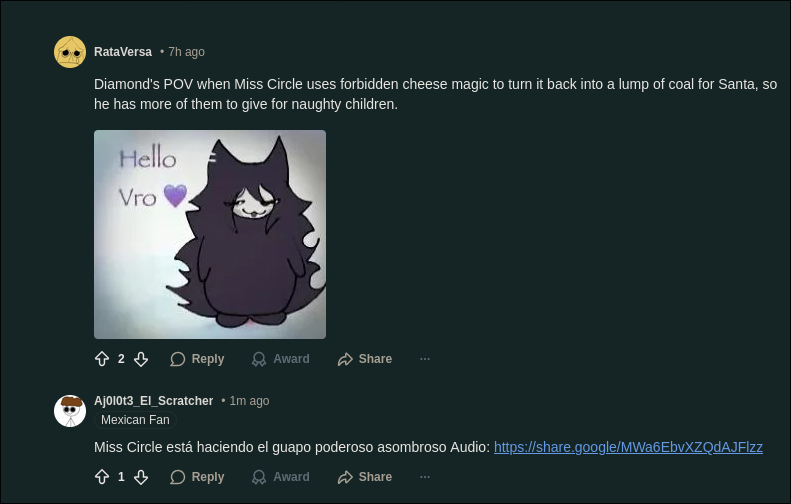Viewport: 791px width, 504px height.
Task: Share Aj0l0t3_El_Scratcher's comment
Action: 365,477
